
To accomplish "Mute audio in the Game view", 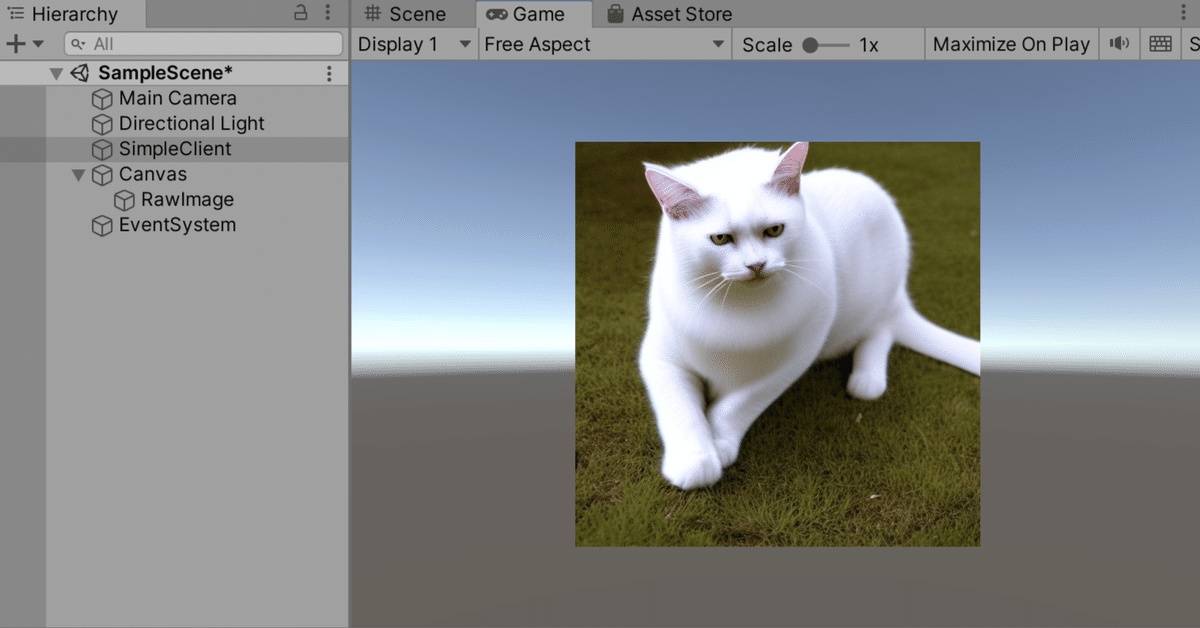I will point(1119,43).
